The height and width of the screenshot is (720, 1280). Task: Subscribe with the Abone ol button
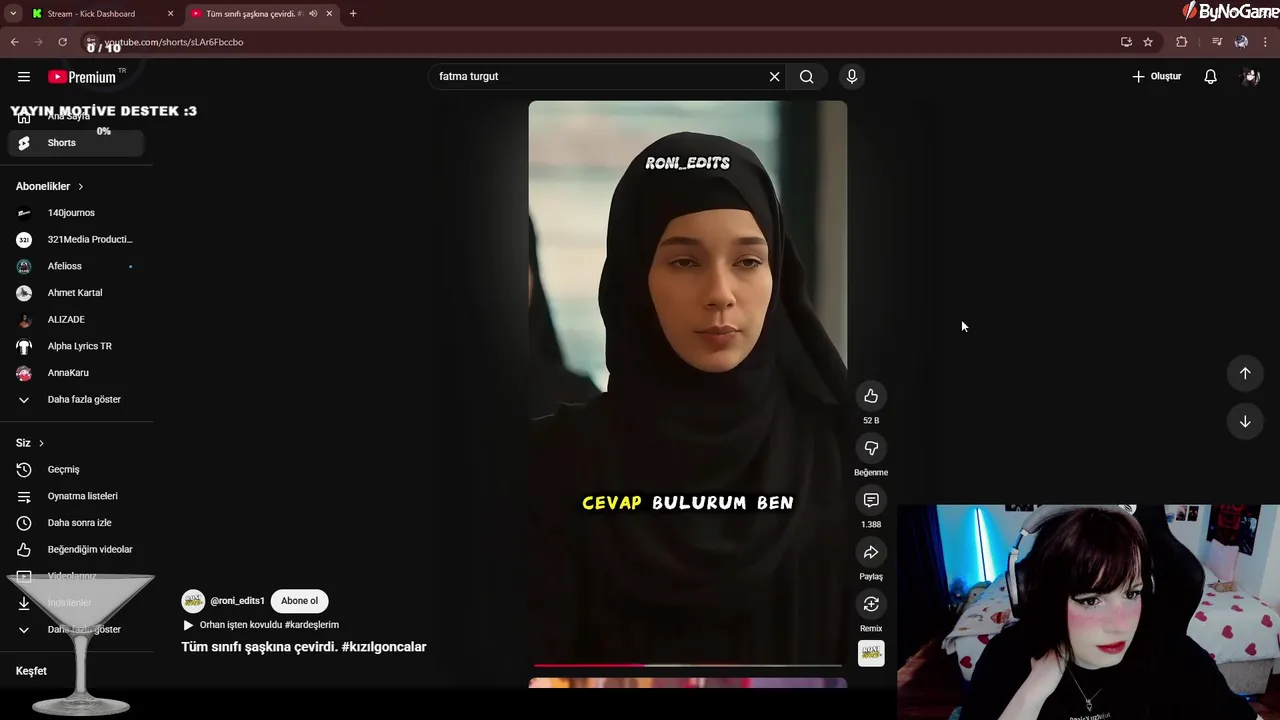coord(299,601)
